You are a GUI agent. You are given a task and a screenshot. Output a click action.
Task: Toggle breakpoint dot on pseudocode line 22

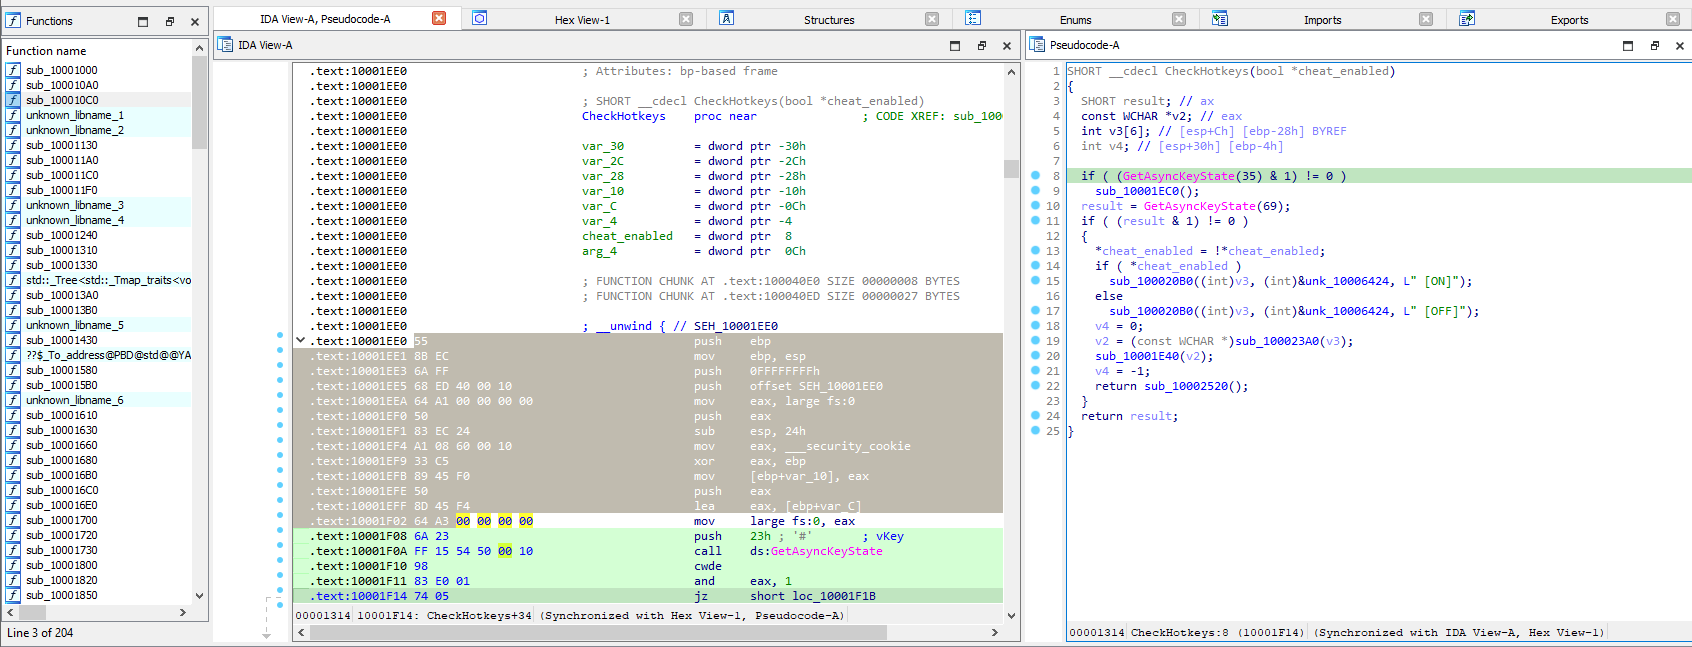[x=1036, y=386]
